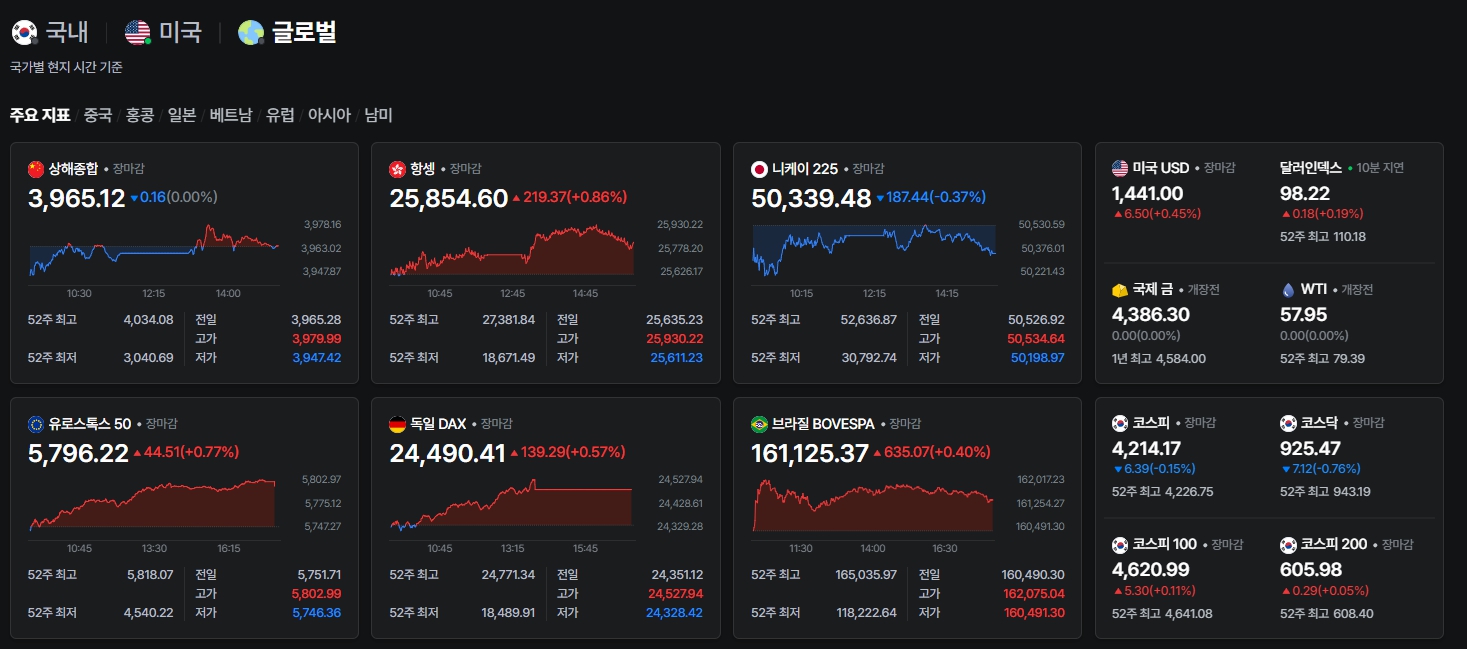Open the 유로스톡스 50 index title
The image size is (1467, 649).
pyautogui.click(x=90, y=424)
